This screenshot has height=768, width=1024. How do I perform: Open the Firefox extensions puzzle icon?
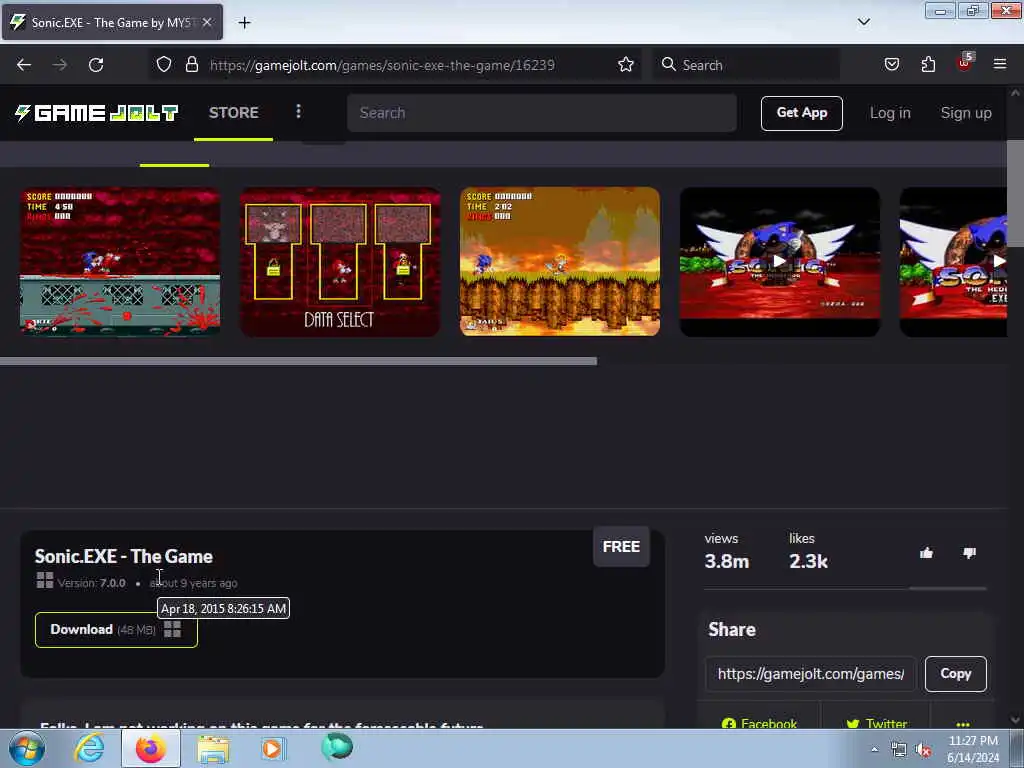[928, 65]
